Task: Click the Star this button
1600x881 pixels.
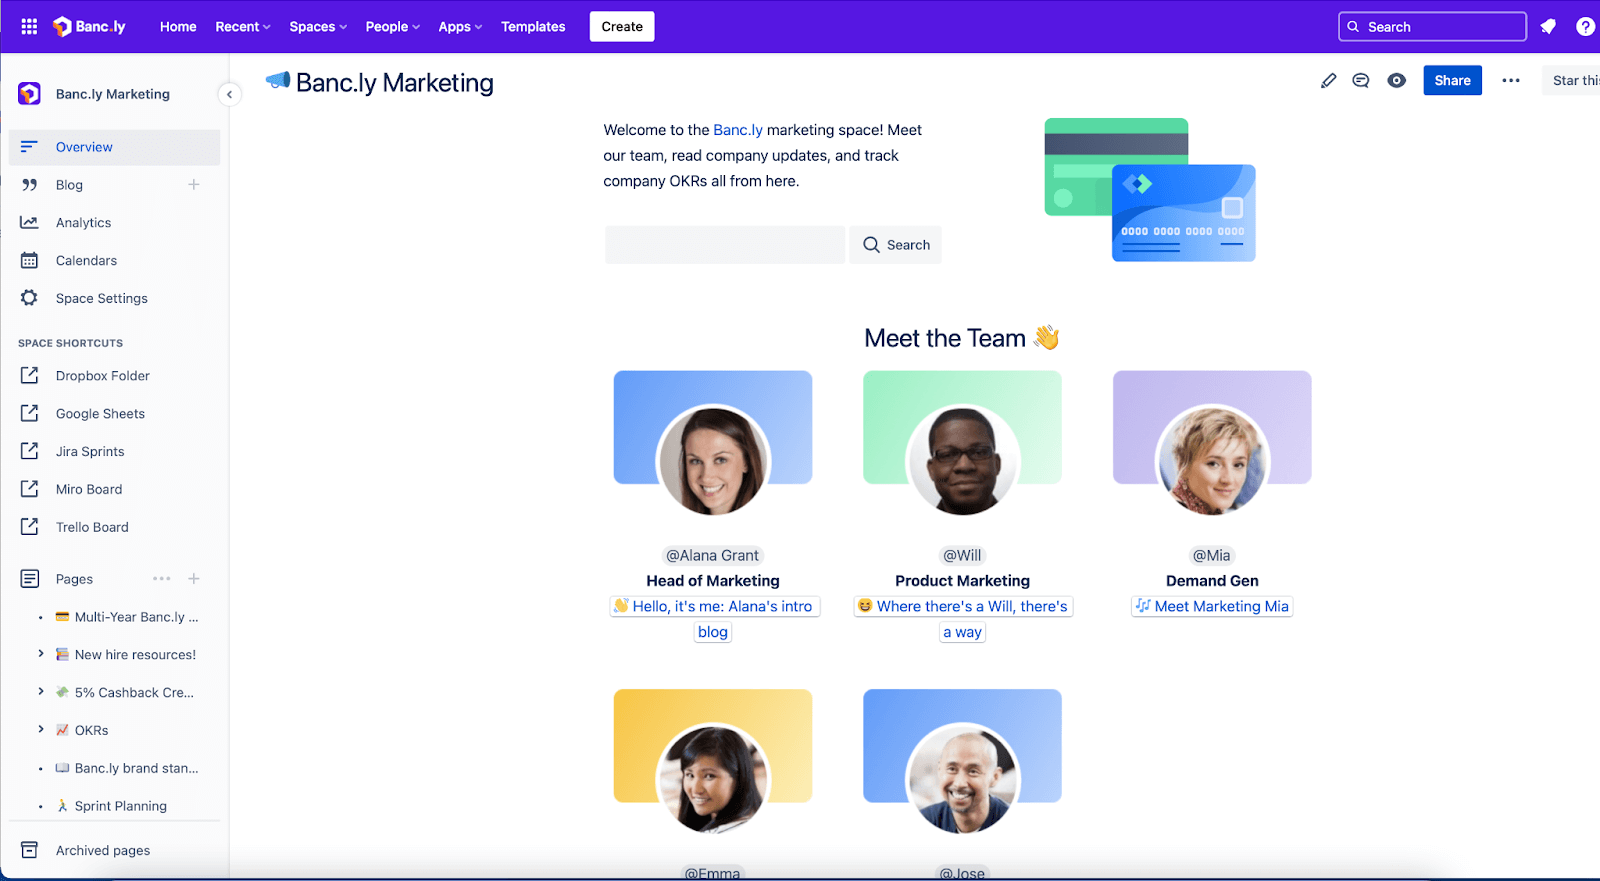Action: tap(1574, 81)
